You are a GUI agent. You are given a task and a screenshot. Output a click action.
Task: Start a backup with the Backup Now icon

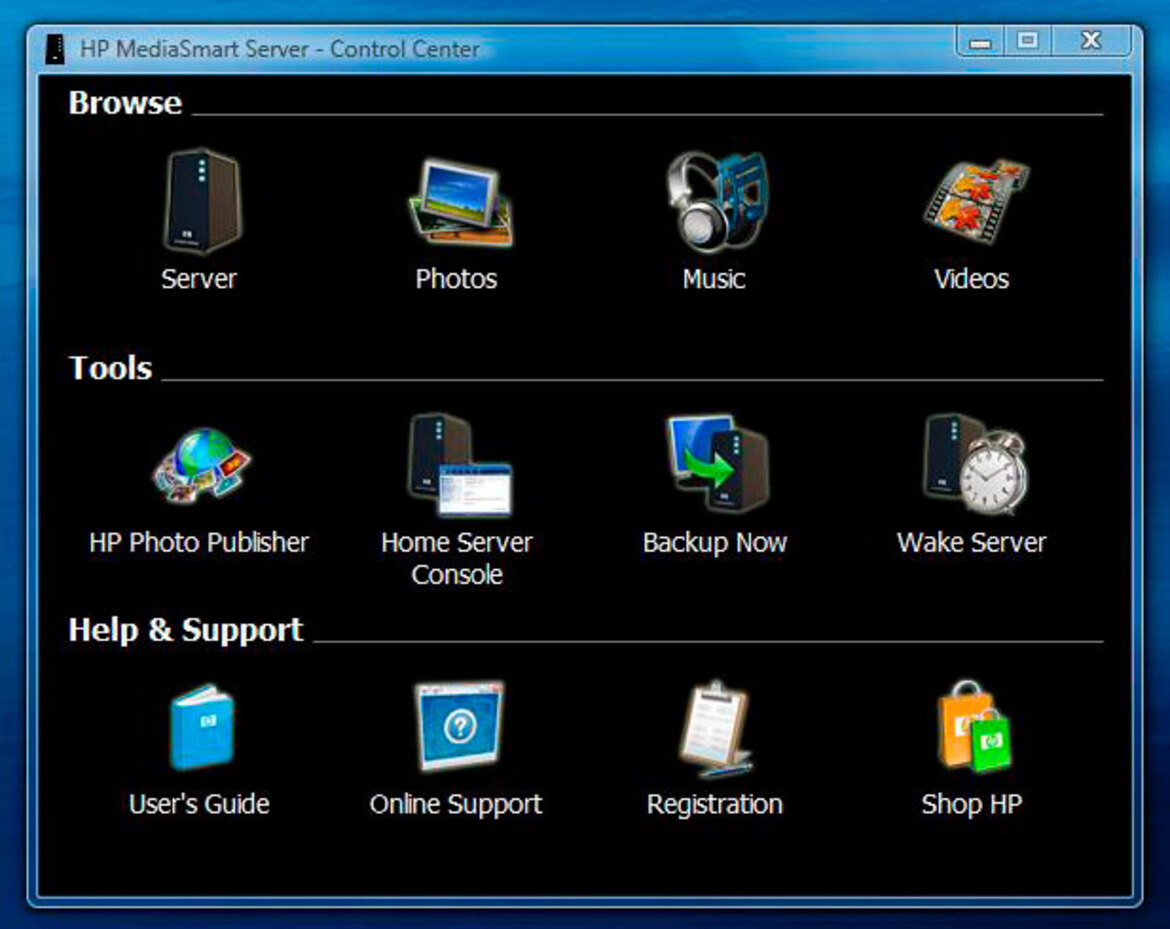(x=716, y=463)
